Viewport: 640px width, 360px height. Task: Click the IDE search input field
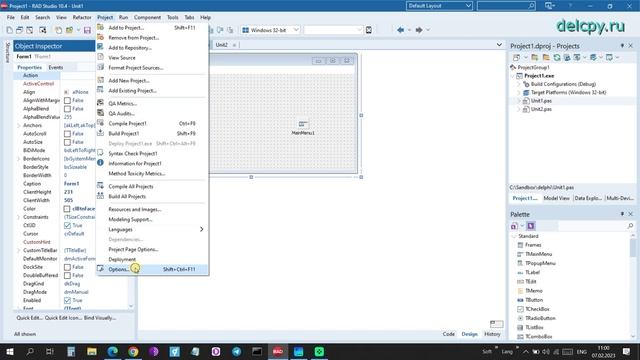(506, 6)
